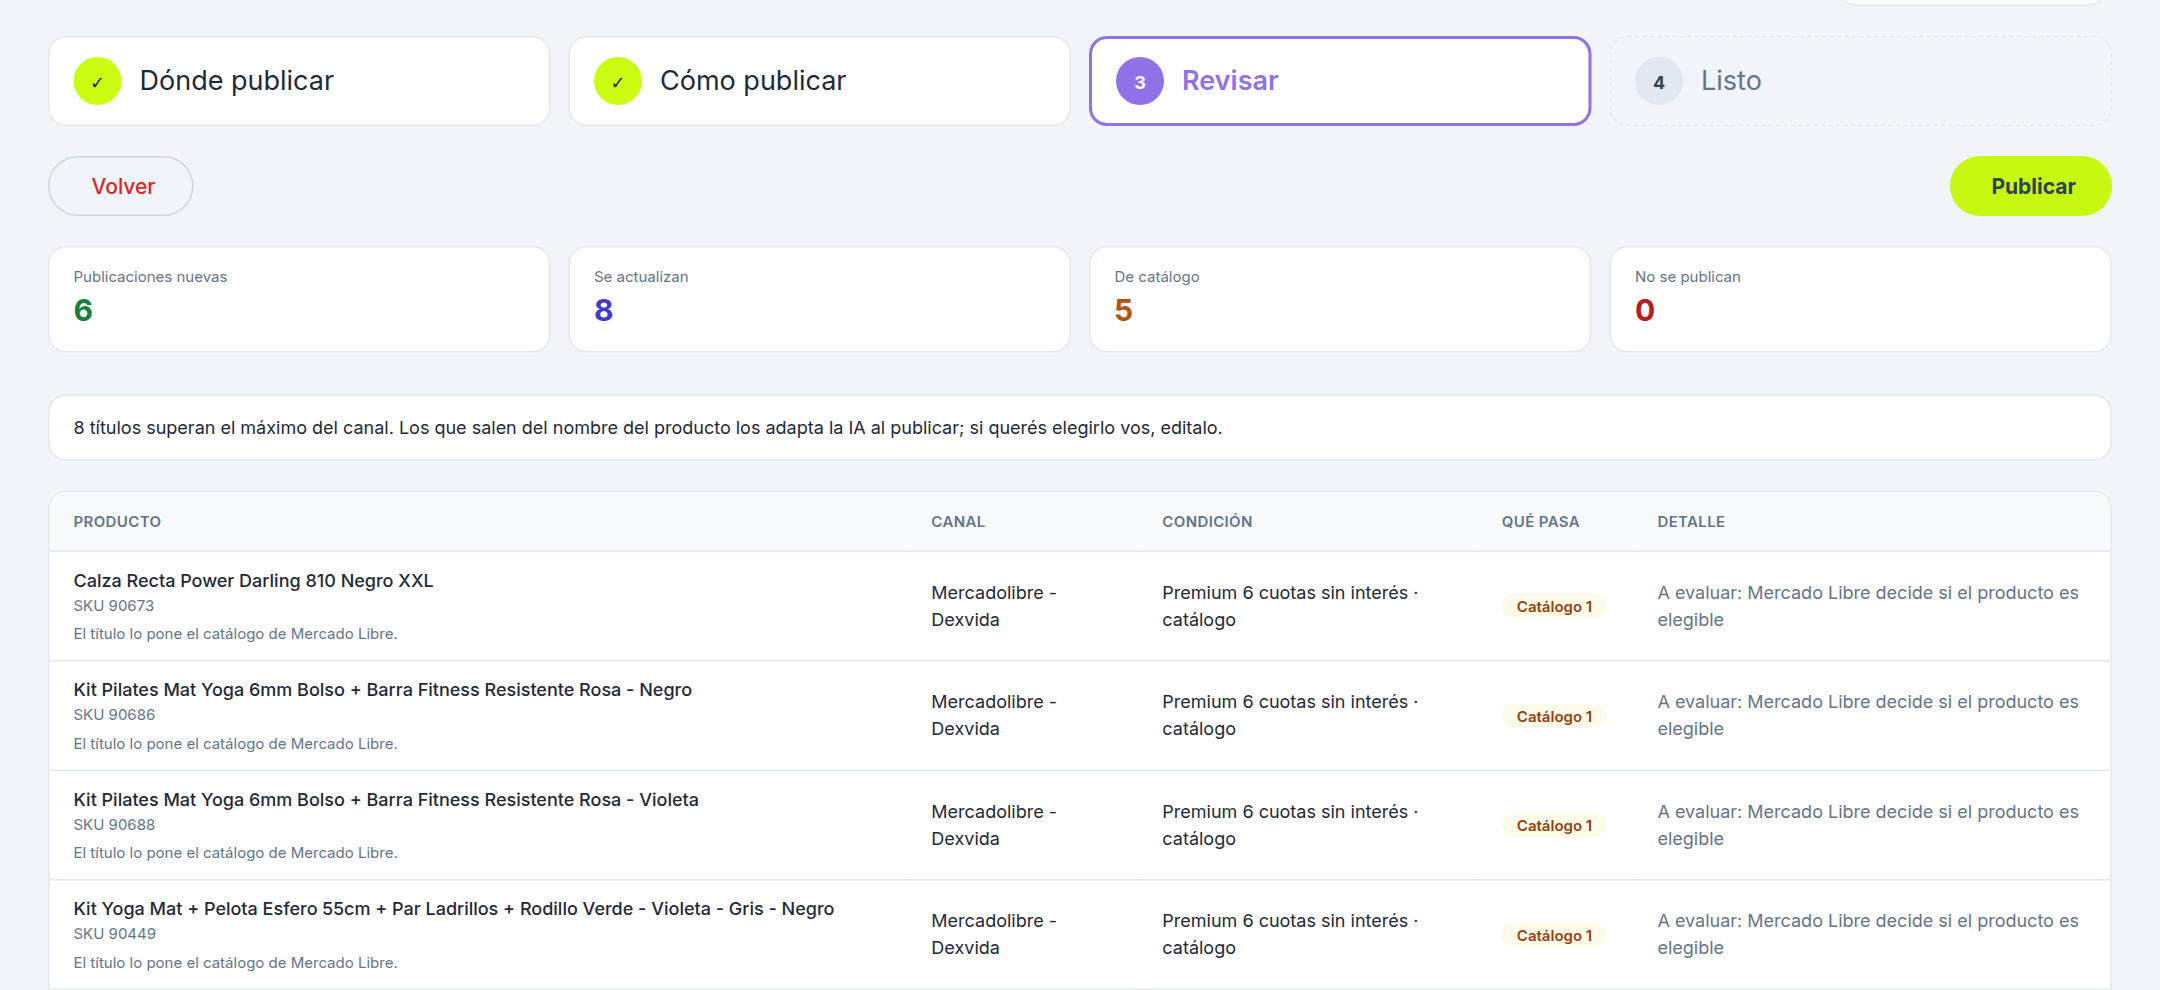Image resolution: width=2160 pixels, height=990 pixels.
Task: Click the DETALLE column header
Action: [1691, 522]
